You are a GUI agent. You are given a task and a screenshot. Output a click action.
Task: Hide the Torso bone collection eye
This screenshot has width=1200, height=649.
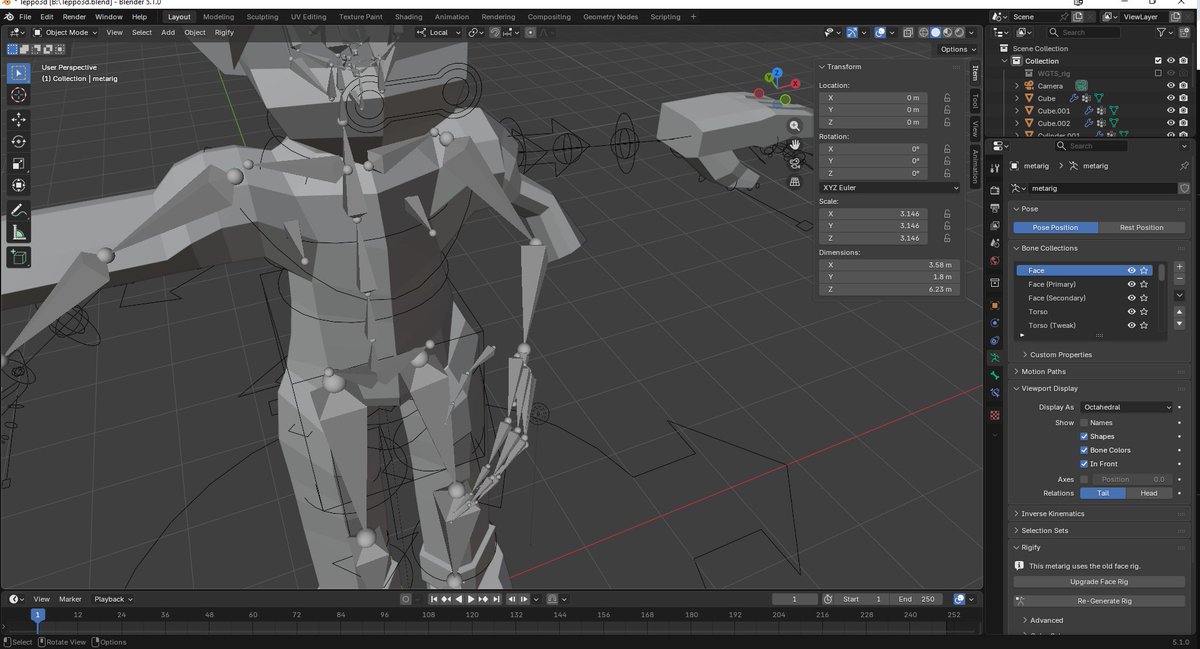click(1131, 312)
